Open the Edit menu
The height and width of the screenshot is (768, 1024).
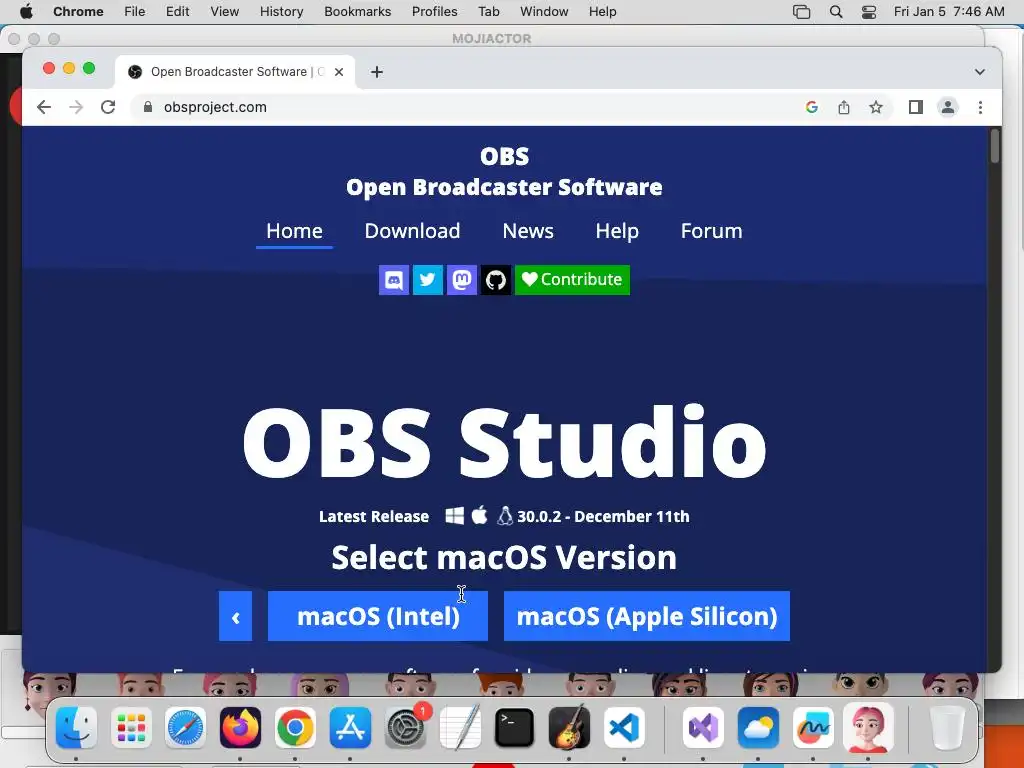click(178, 11)
